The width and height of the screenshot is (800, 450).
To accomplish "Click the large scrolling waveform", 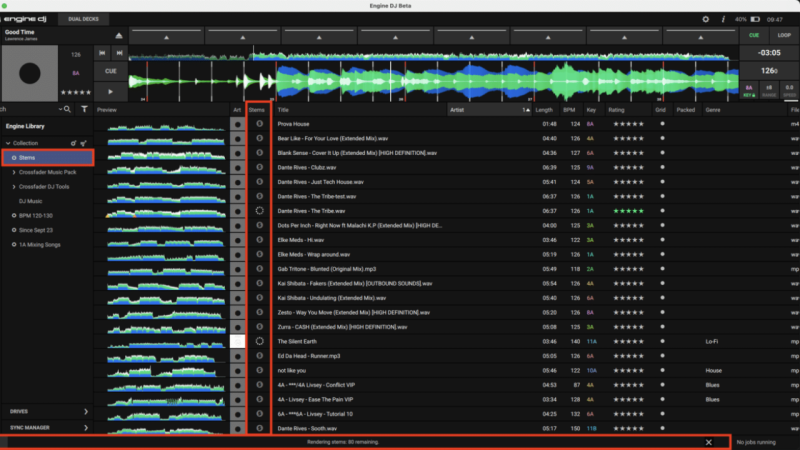I will 434,82.
